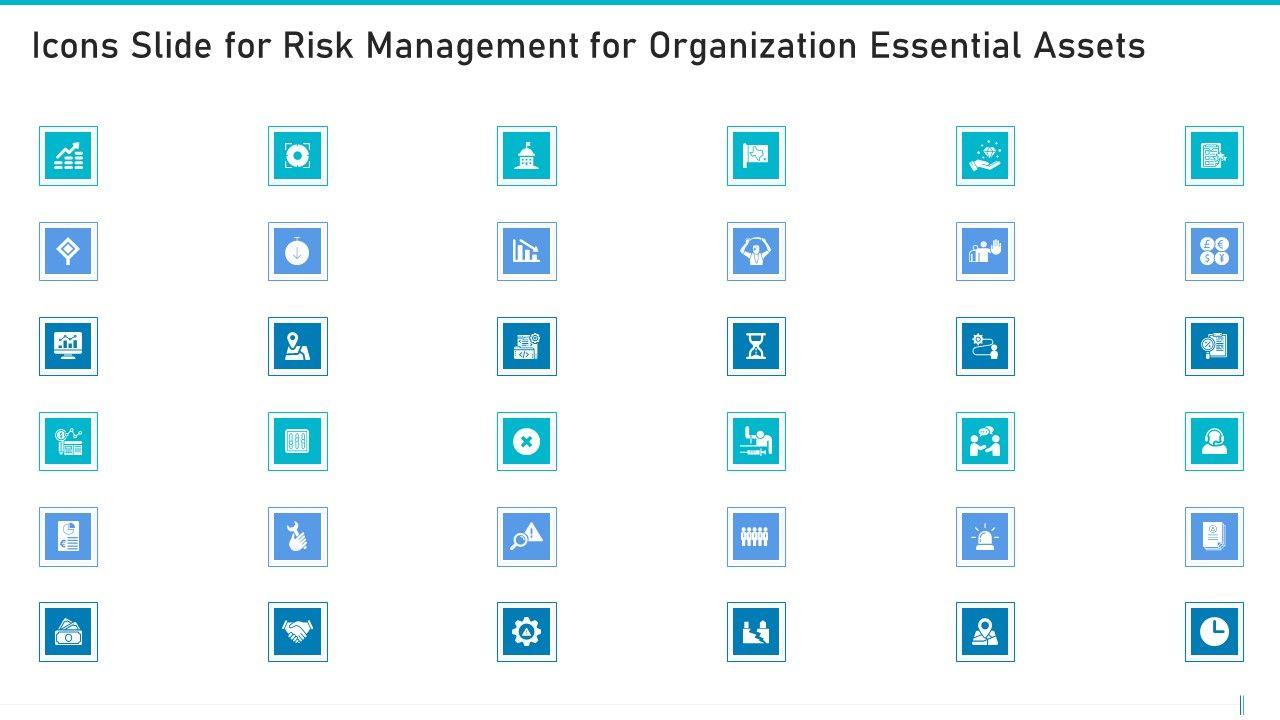Click the cash banknotes icon

point(68,632)
